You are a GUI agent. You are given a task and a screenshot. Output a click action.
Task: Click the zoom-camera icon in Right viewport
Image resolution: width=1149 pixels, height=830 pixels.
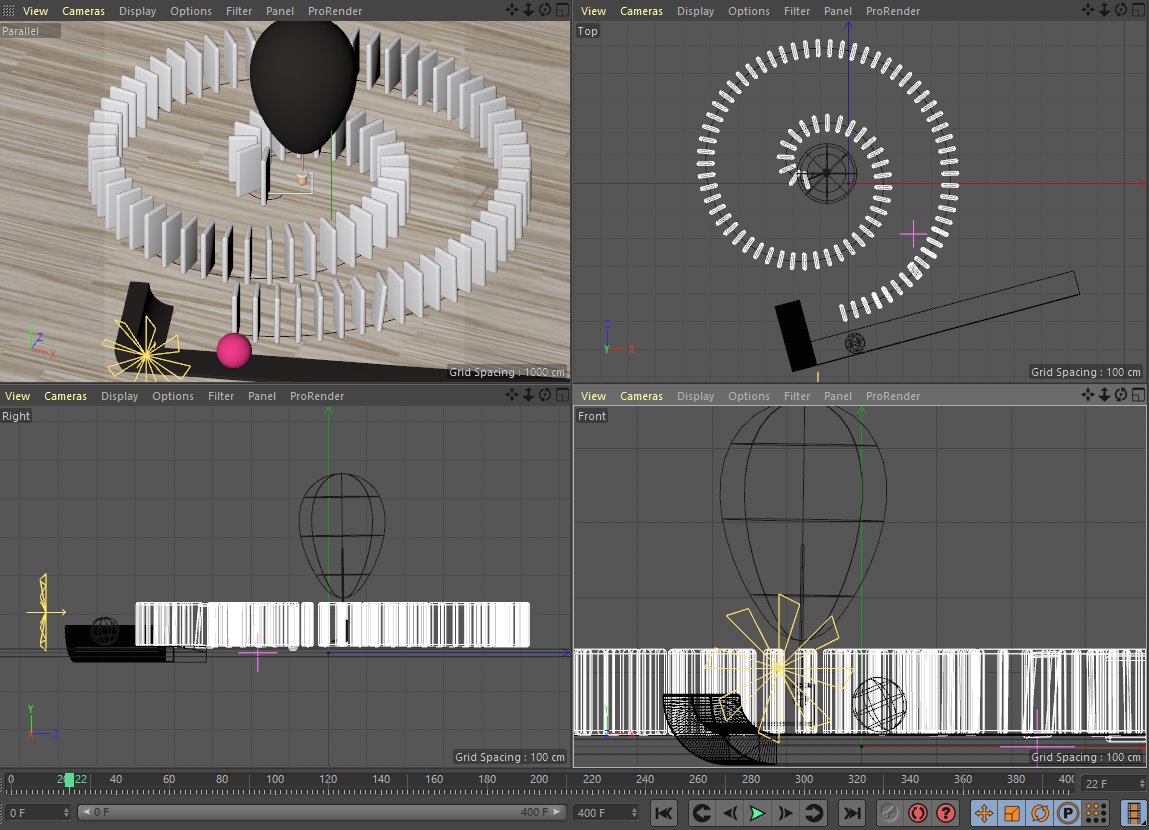pyautogui.click(x=528, y=395)
